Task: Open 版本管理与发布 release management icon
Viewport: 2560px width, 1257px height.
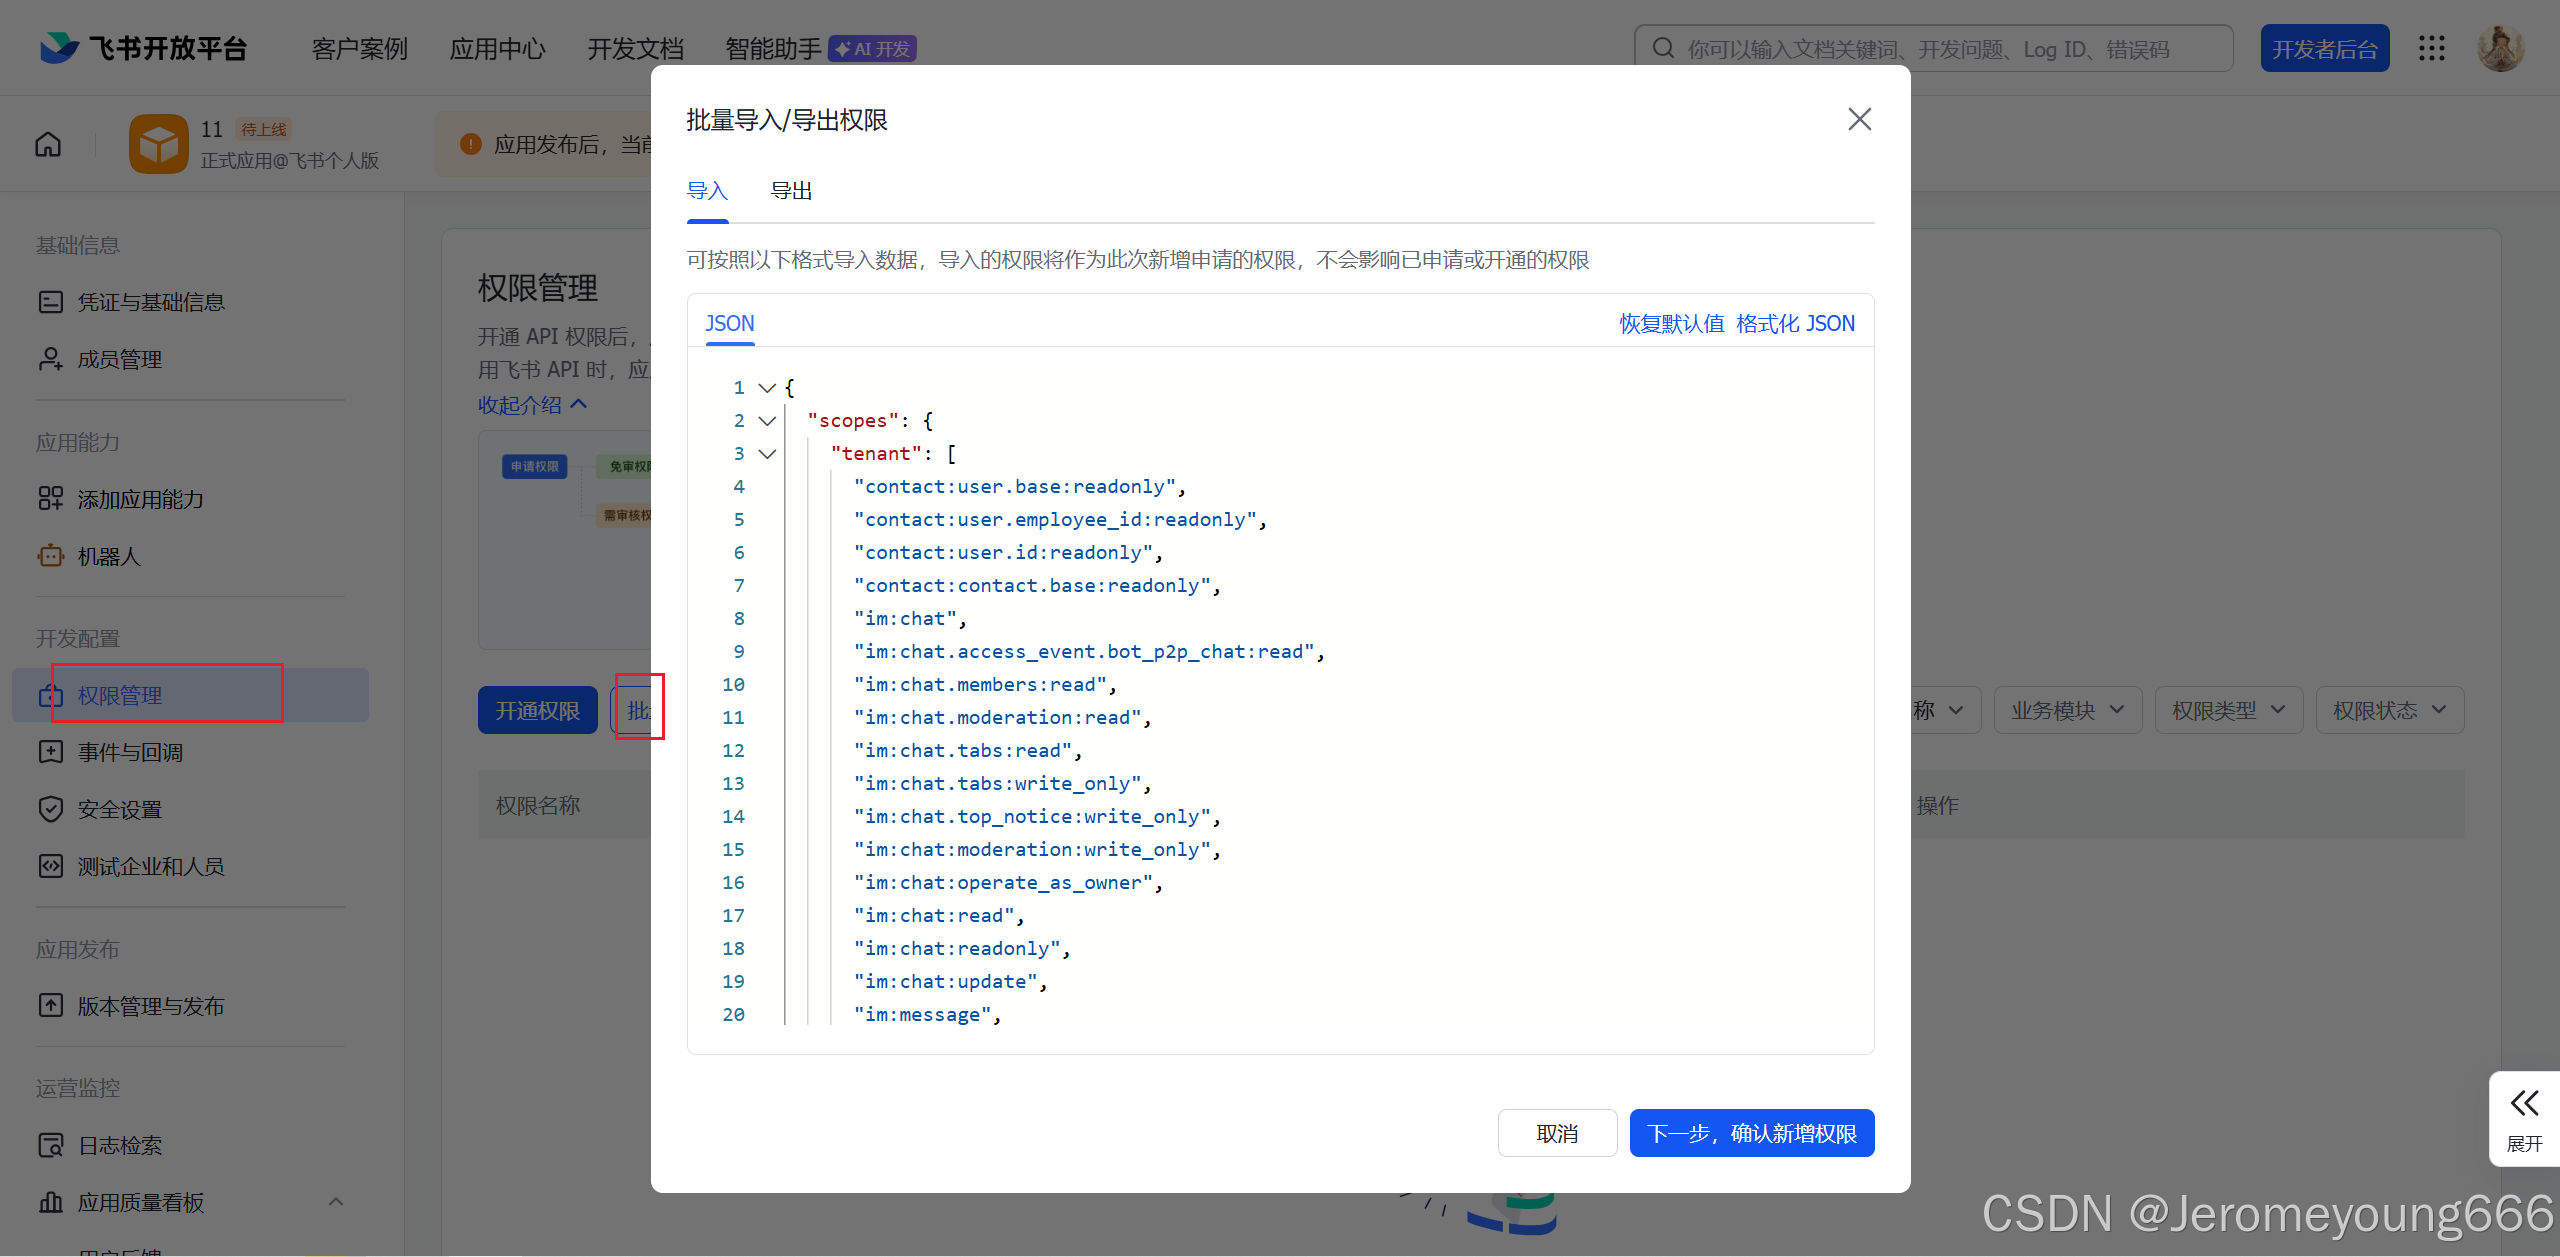Action: coord(51,1005)
